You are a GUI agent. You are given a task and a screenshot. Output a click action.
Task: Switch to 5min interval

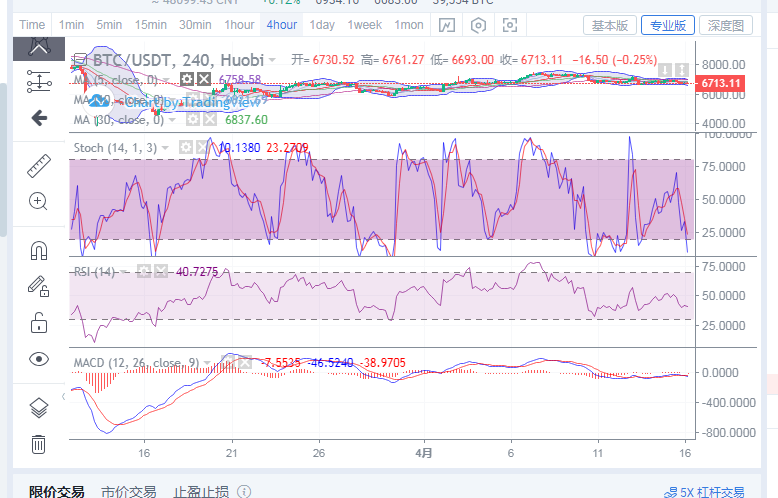(109, 25)
